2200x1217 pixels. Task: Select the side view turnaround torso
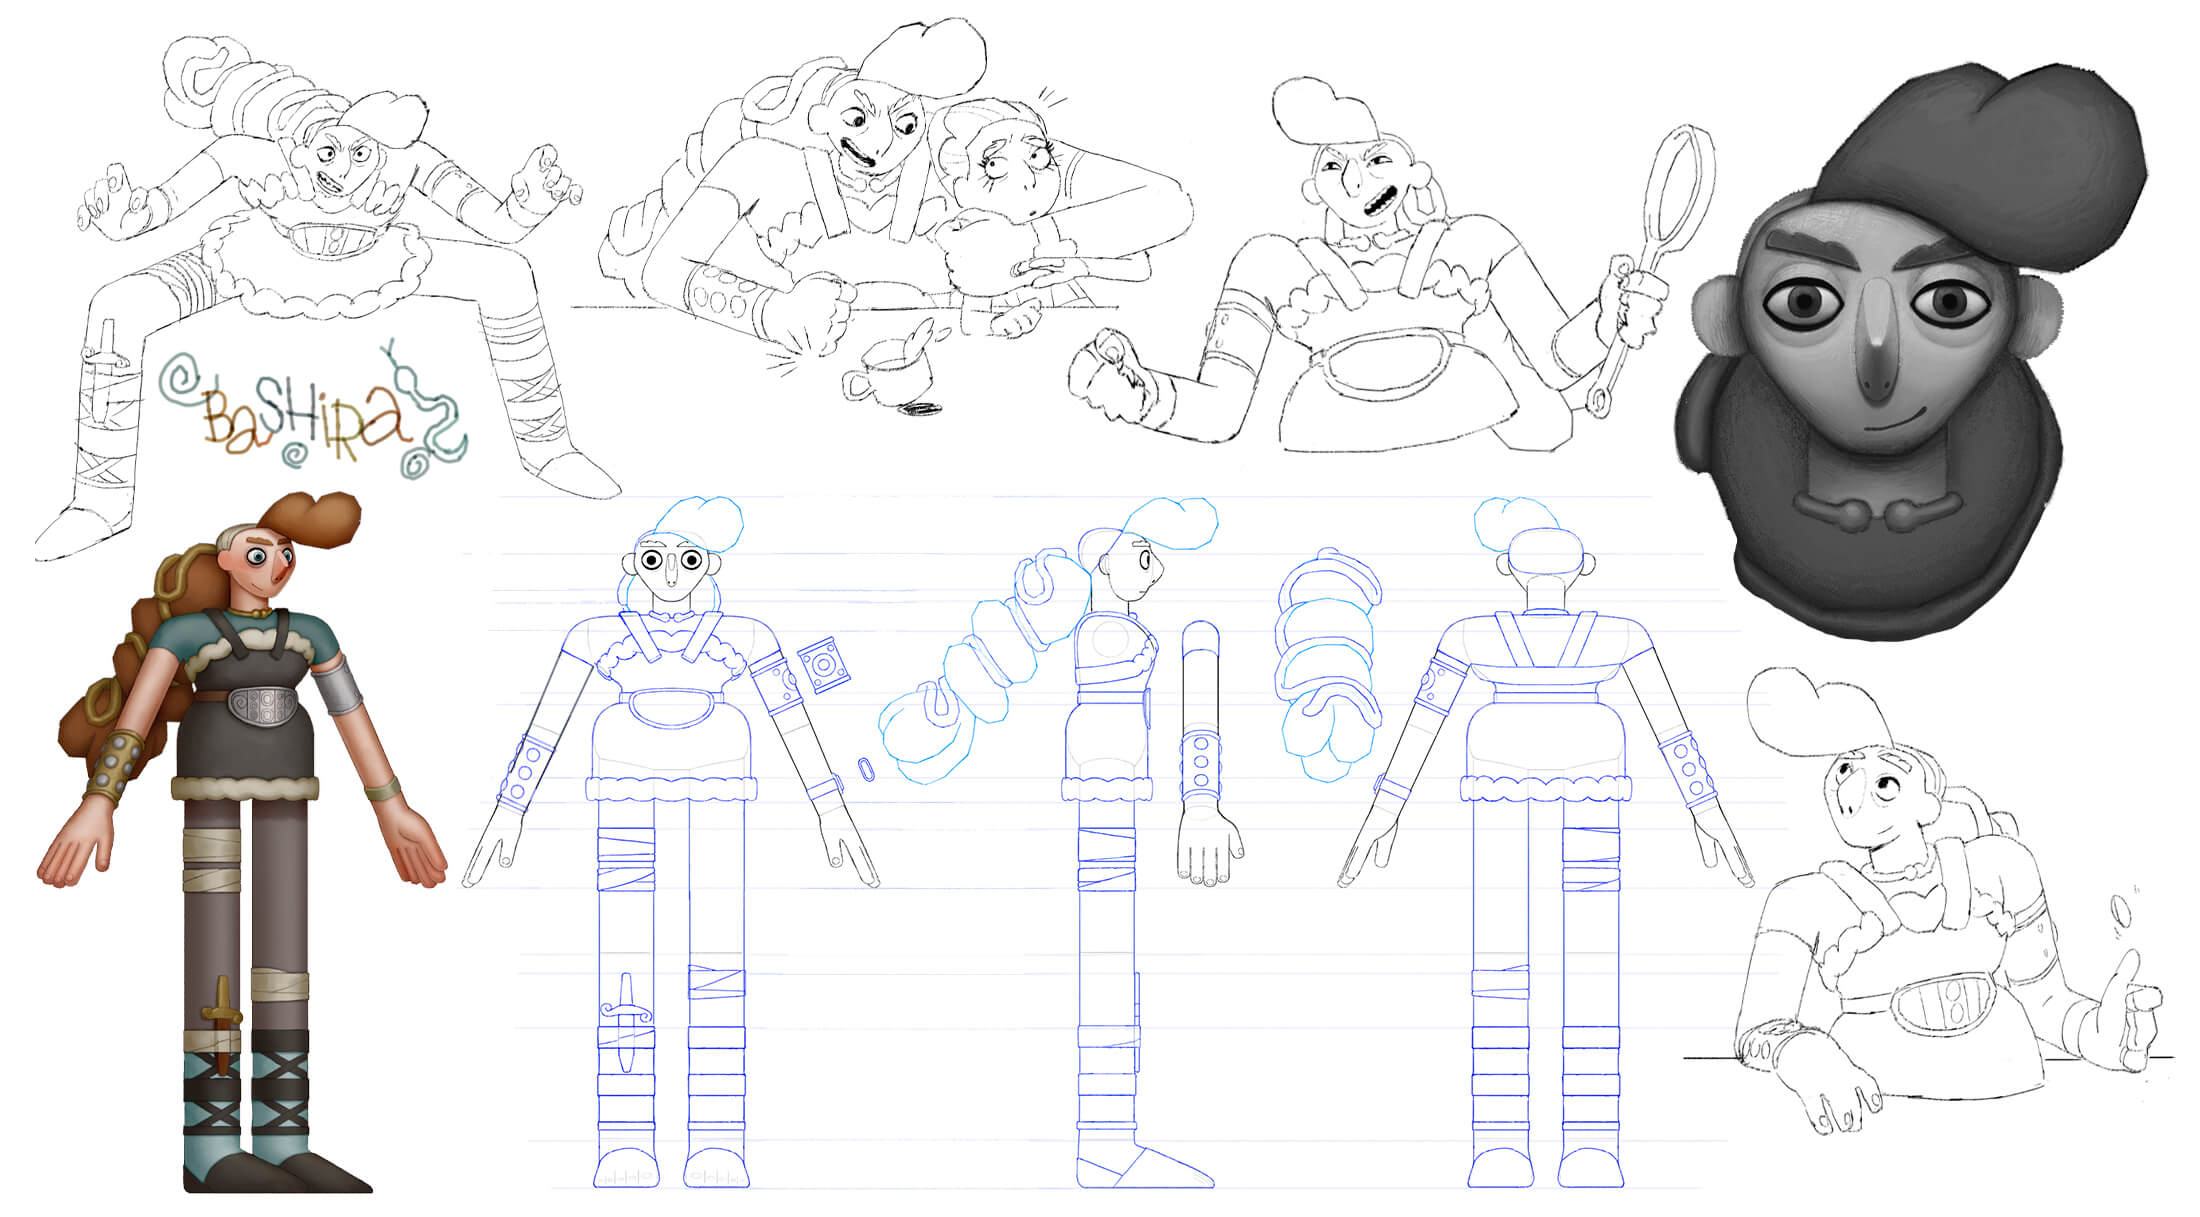click(1108, 700)
